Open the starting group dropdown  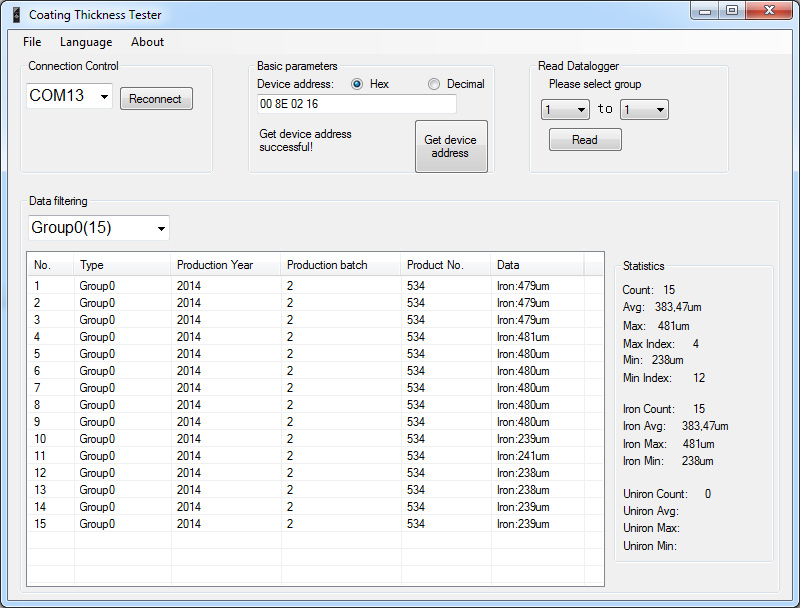580,110
